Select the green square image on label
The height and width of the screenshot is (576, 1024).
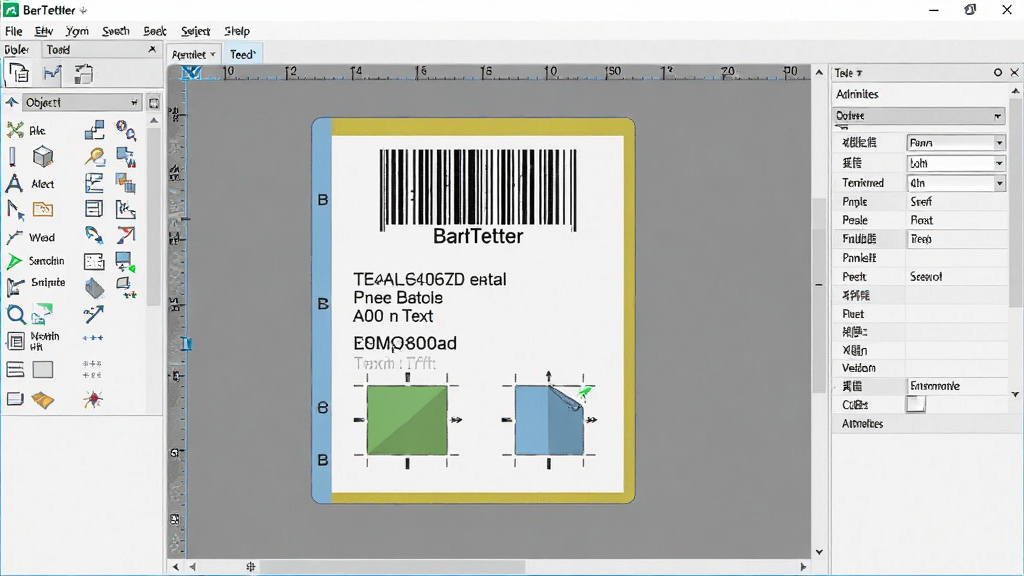click(407, 420)
